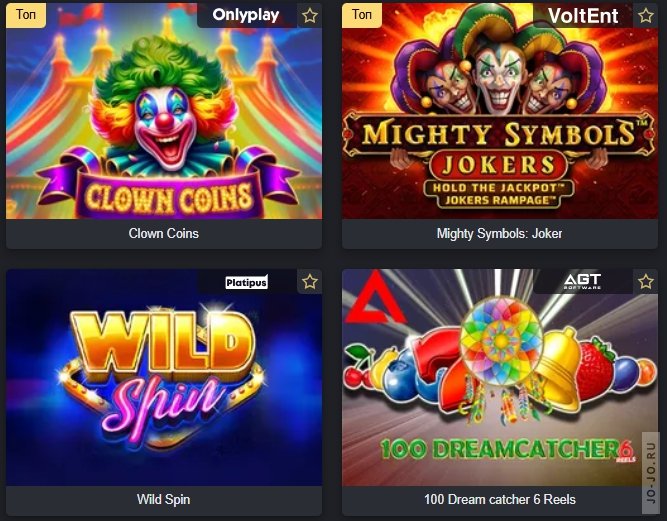
Task: Open the Clown Coins game thumbnail
Action: tap(164, 111)
